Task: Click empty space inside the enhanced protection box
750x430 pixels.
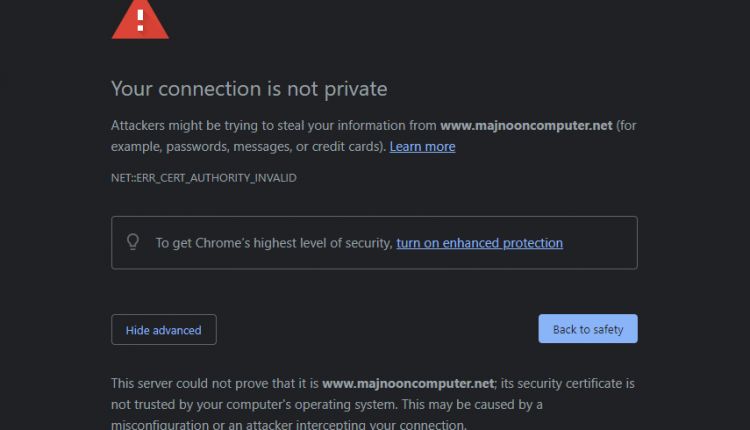Action: click(x=600, y=243)
